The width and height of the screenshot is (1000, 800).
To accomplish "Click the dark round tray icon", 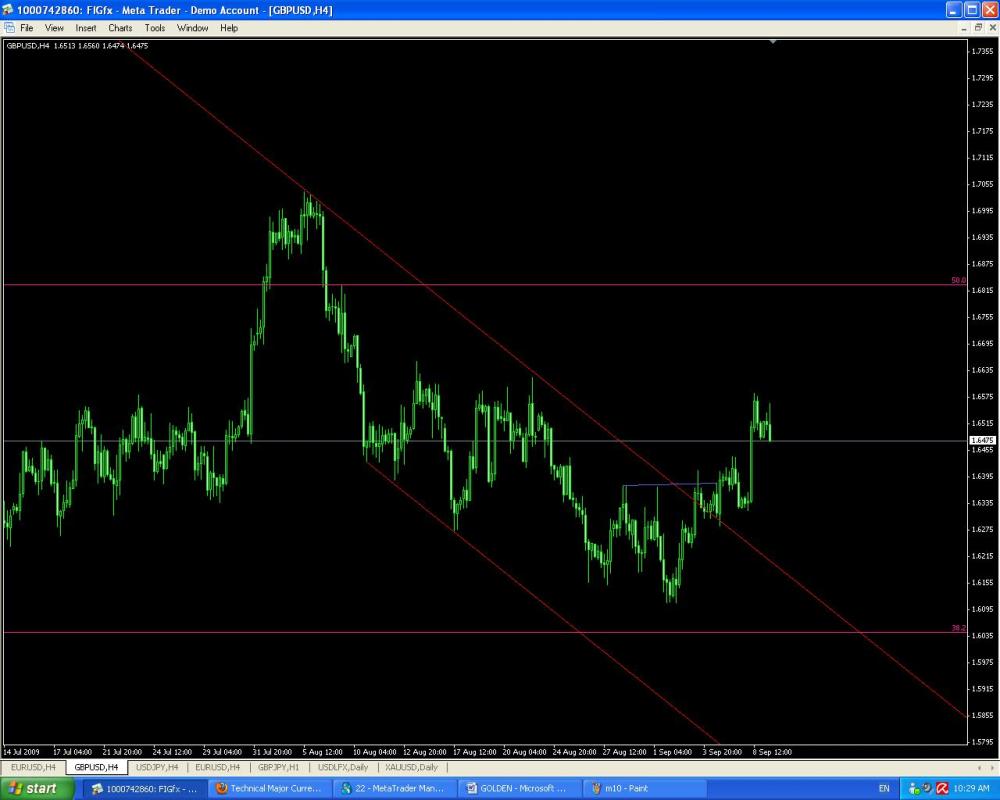I will pos(928,789).
